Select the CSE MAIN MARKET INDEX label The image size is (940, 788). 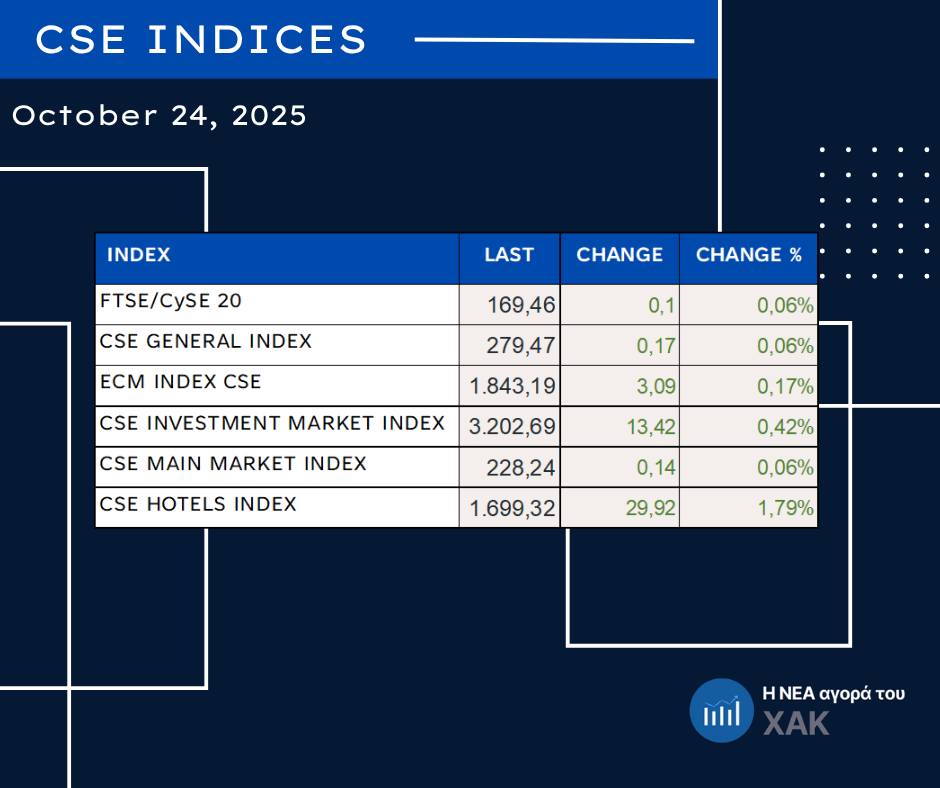click(x=233, y=464)
